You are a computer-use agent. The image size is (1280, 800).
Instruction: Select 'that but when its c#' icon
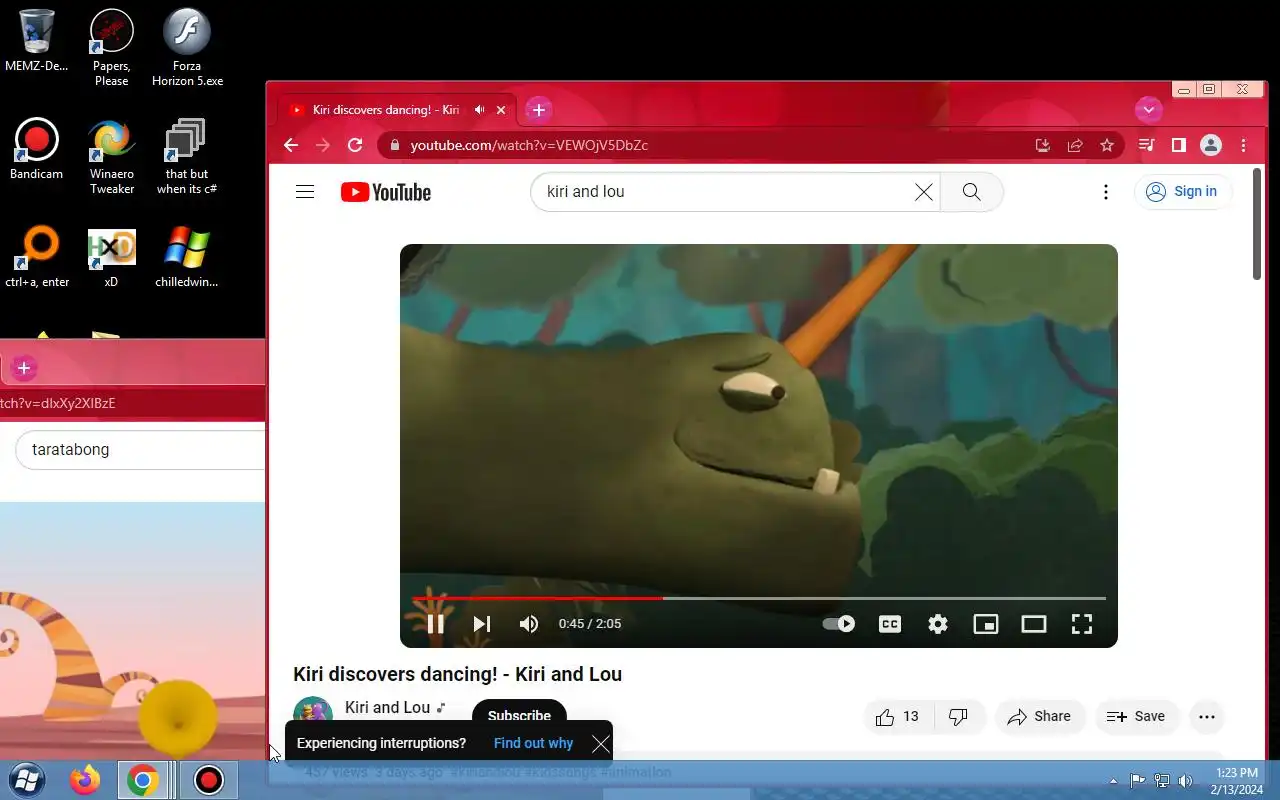(x=187, y=156)
